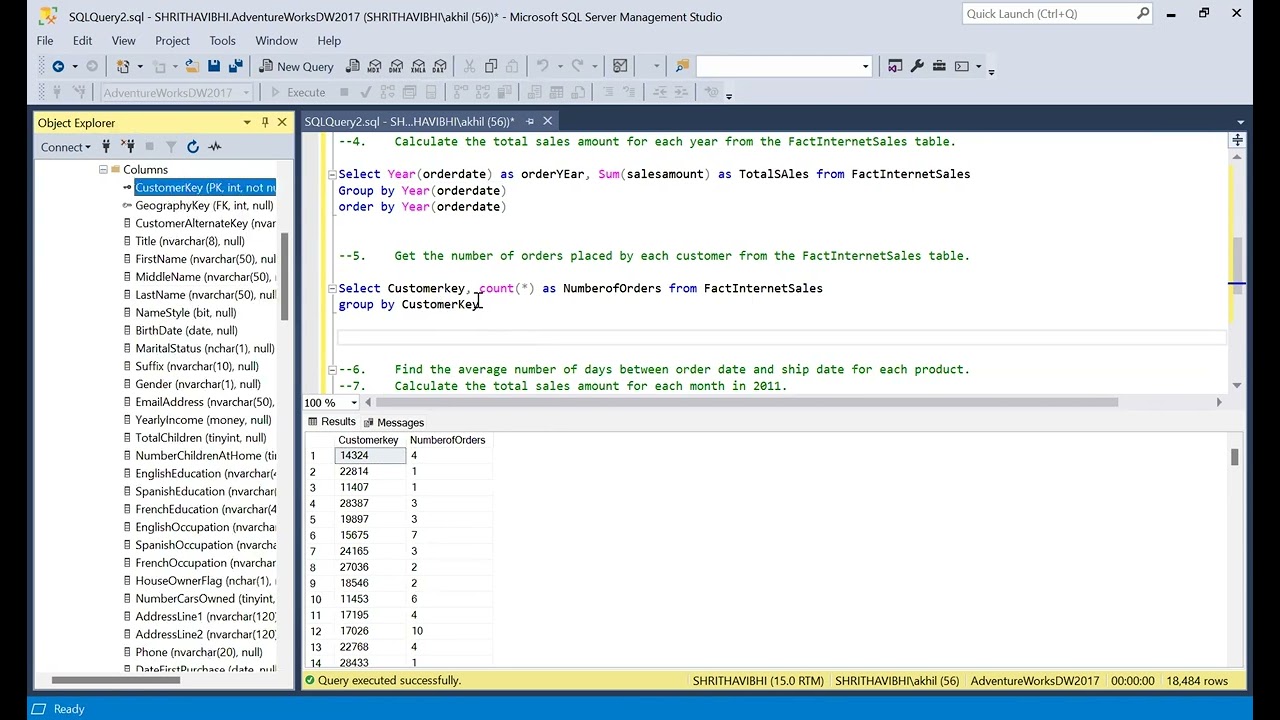Image resolution: width=1280 pixels, height=720 pixels.
Task: Open the 100 % zoom dropdown
Action: 354,403
